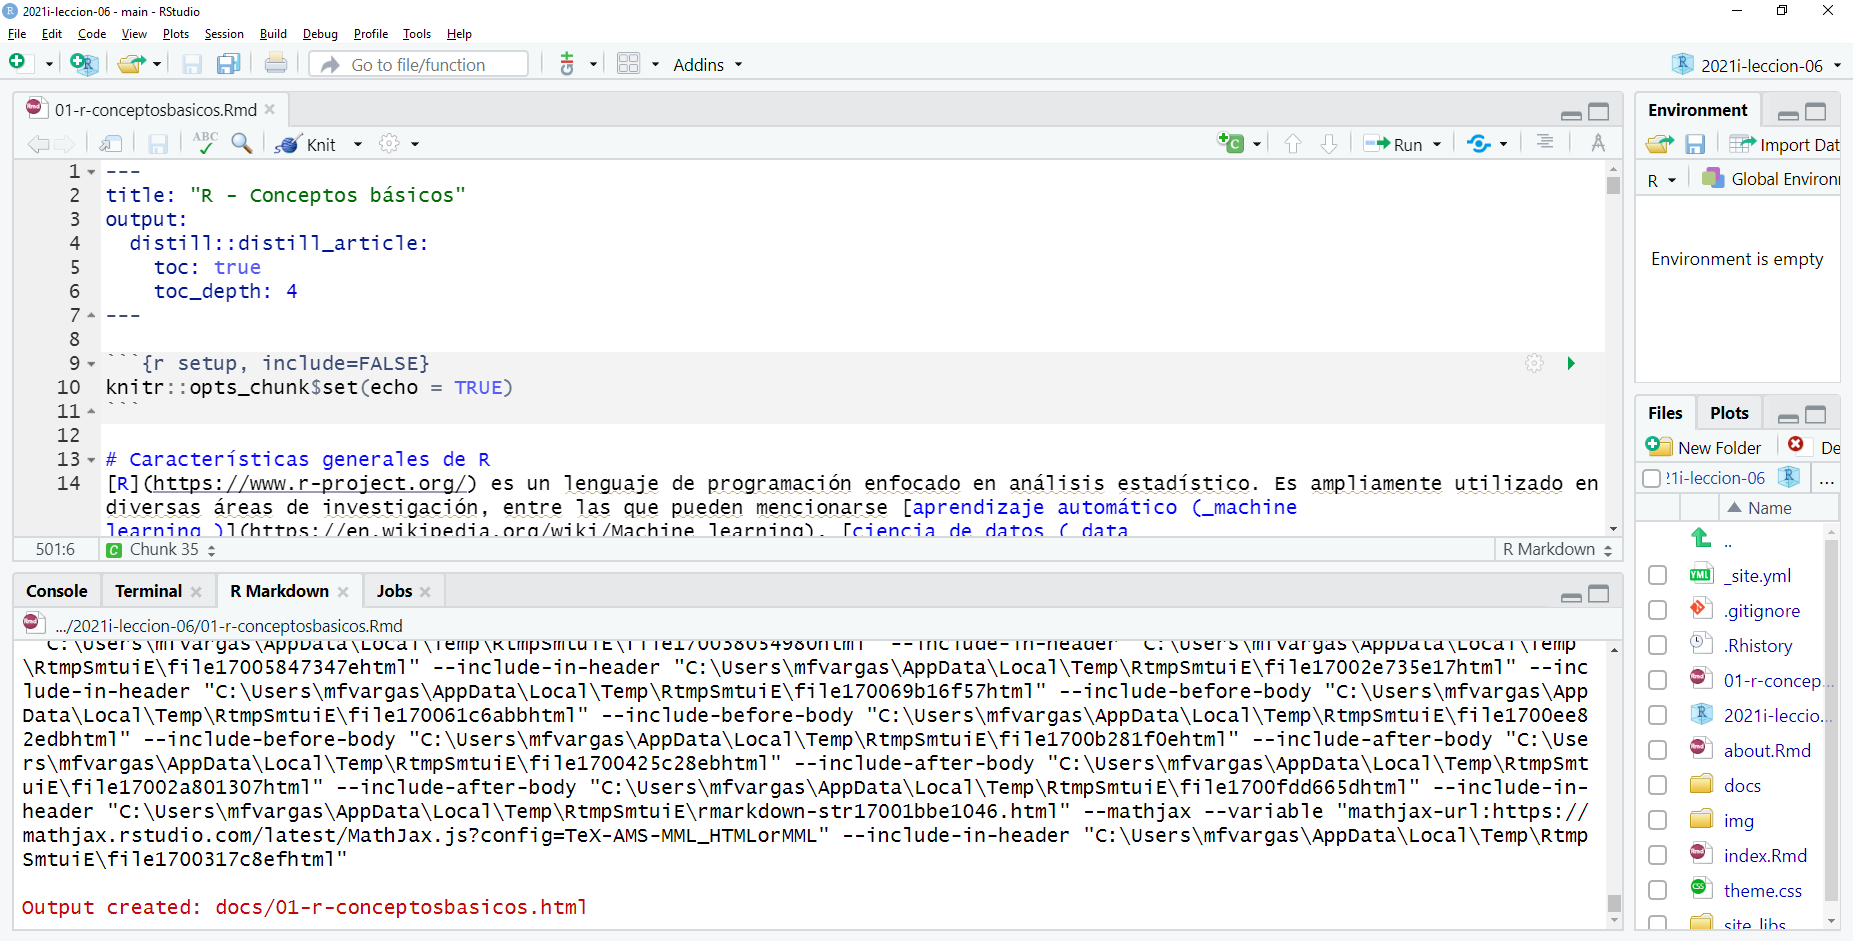Switch to the Terminal tab
This screenshot has height=941, width=1853.
[148, 591]
